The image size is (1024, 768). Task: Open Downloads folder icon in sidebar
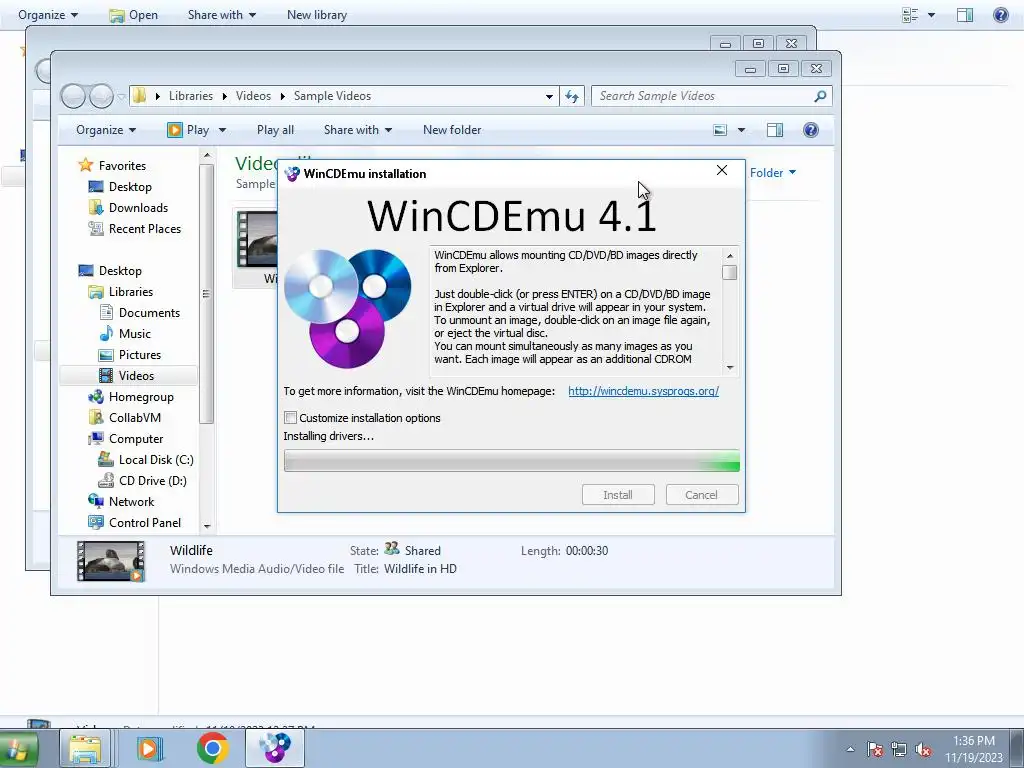(95, 208)
